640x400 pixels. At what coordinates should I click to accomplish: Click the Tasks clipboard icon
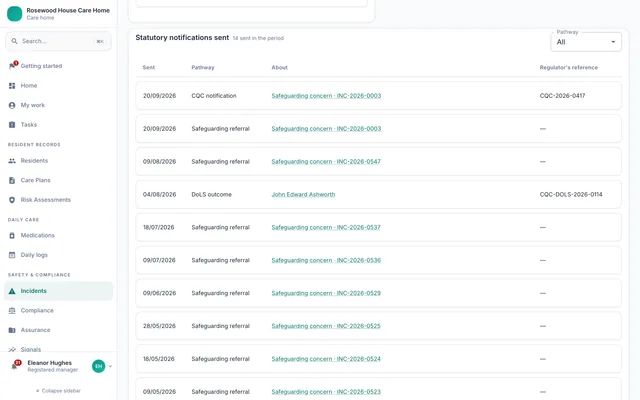click(12, 124)
